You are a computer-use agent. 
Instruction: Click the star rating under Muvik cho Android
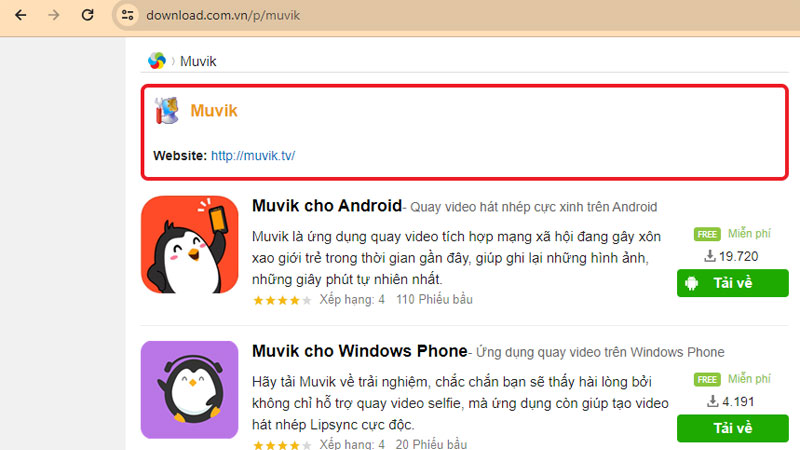coord(282,300)
